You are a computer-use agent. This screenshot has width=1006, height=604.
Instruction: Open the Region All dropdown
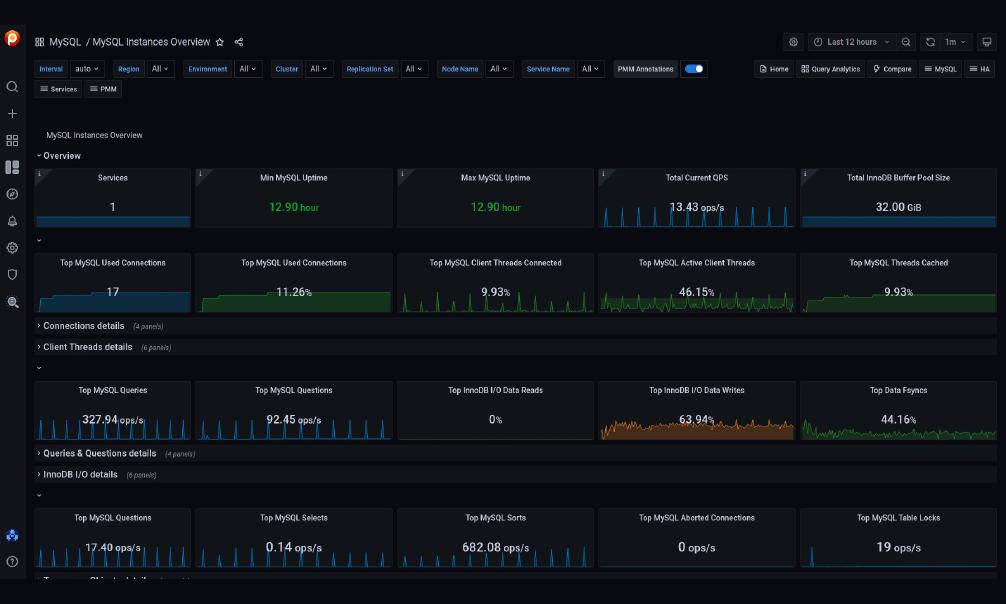coord(160,69)
